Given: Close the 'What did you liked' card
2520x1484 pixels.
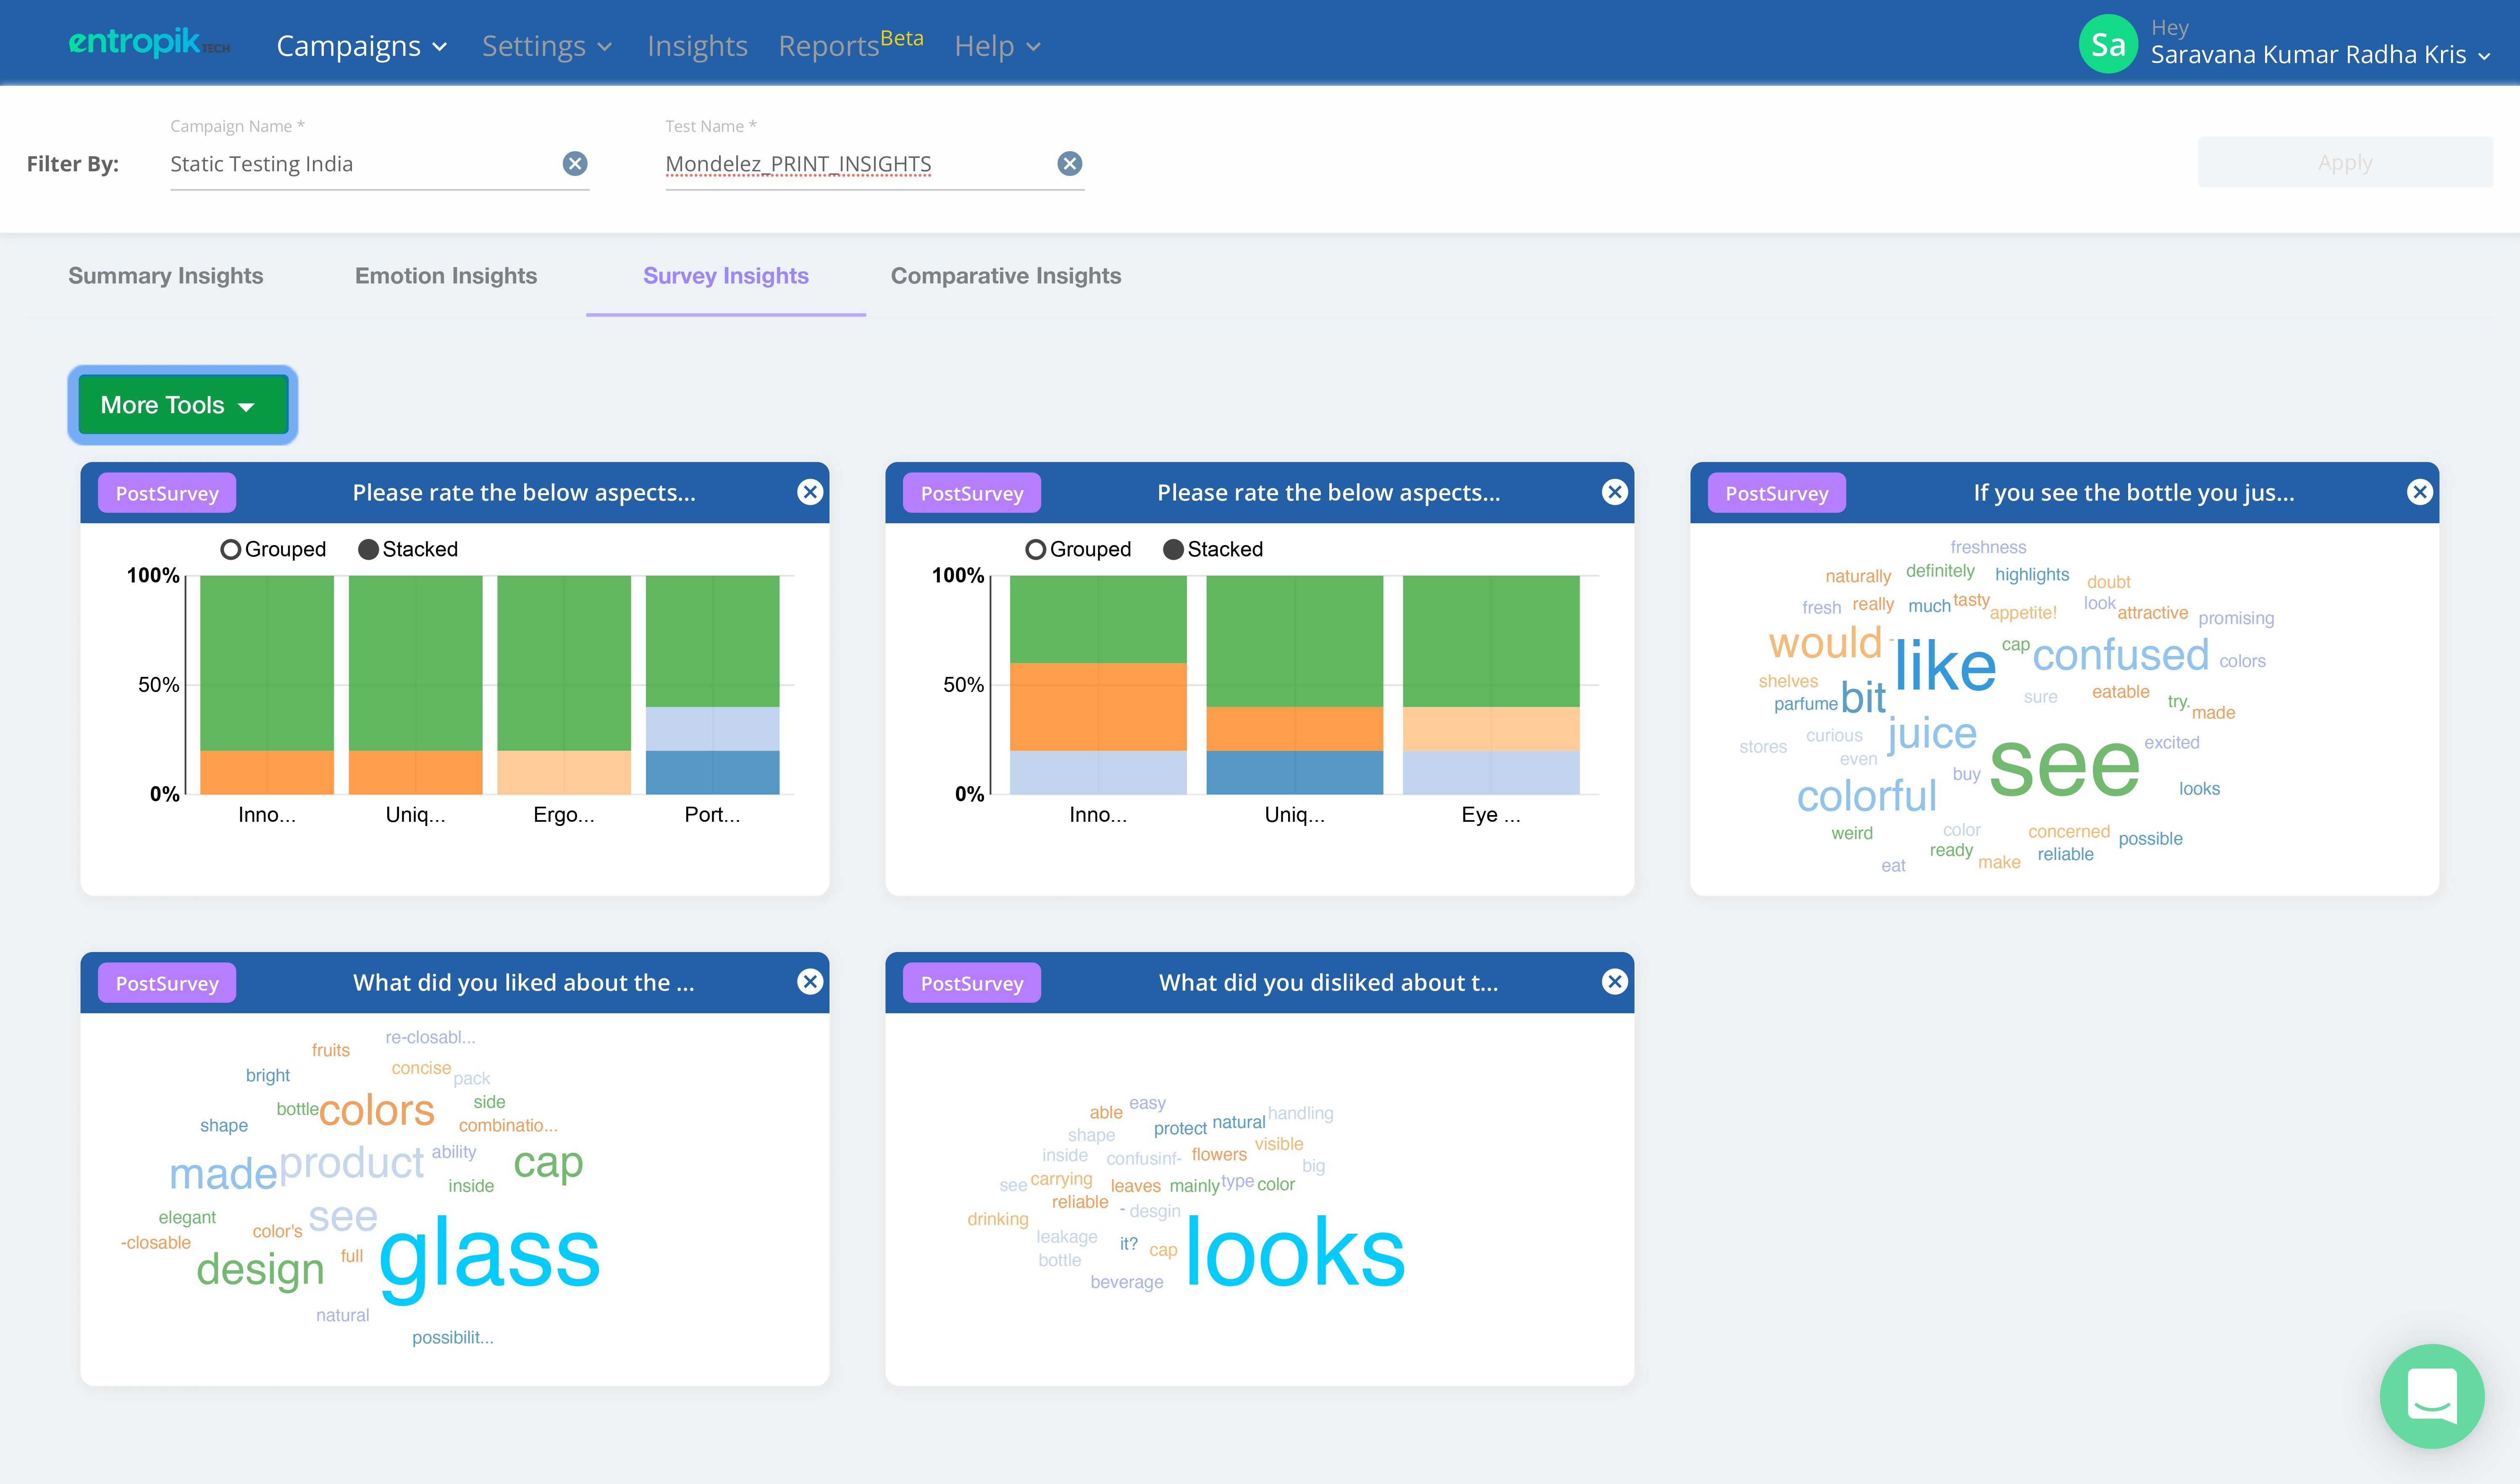Looking at the screenshot, I should 810,982.
